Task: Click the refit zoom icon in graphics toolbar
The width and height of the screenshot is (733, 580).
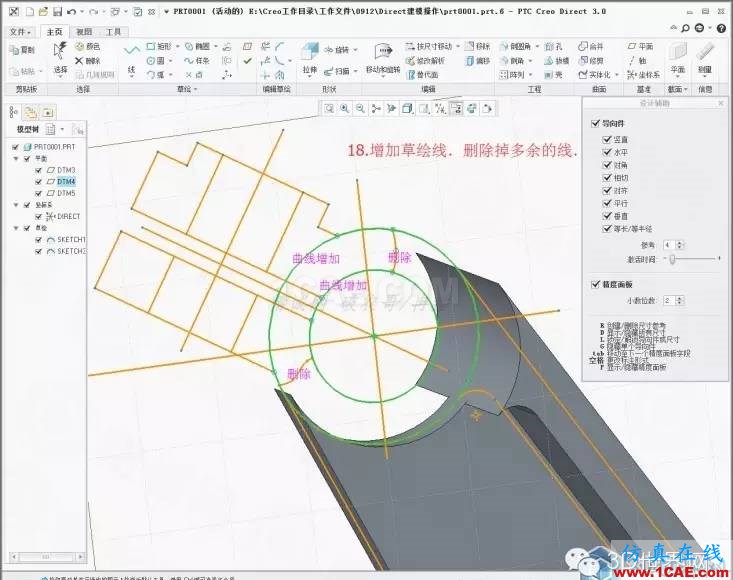Action: [330, 109]
